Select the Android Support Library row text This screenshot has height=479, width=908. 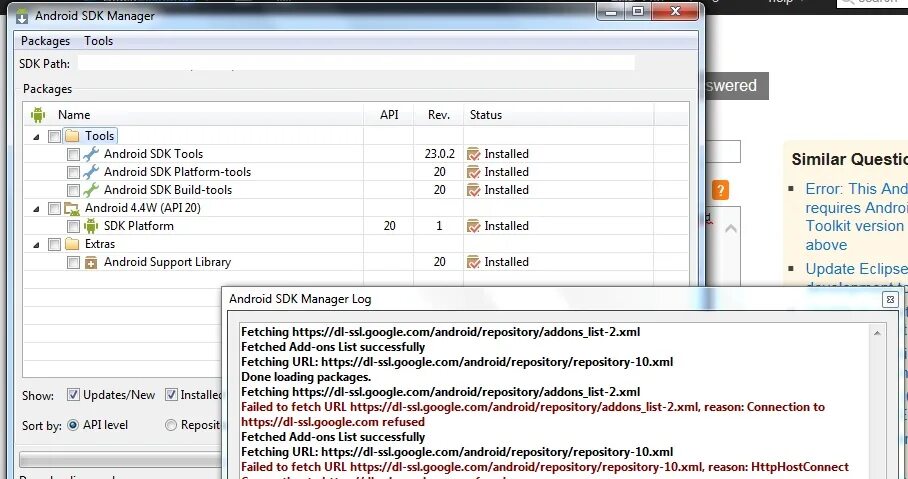click(167, 262)
